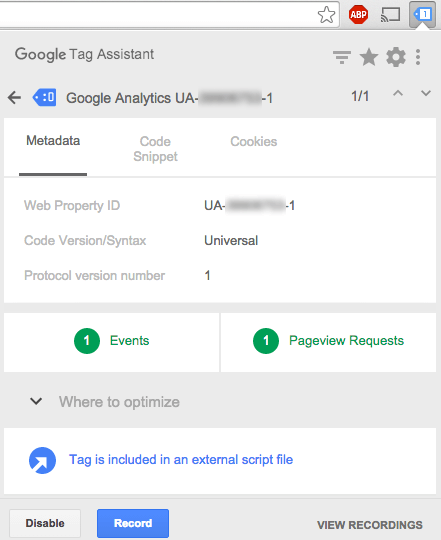Viewport: 441px width, 540px height.
Task: Go back with the left arrow
Action: [x=14, y=98]
